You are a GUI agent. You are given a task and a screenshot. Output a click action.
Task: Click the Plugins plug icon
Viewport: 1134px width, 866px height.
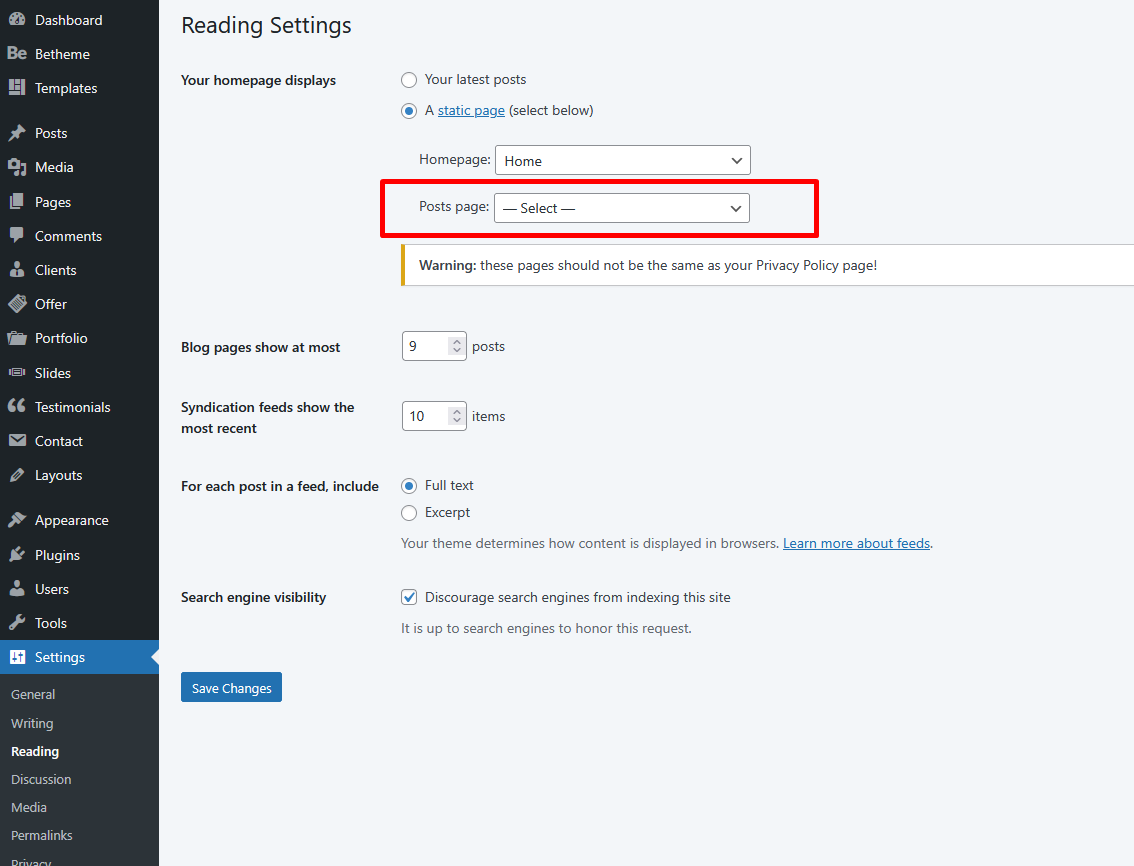pos(17,555)
